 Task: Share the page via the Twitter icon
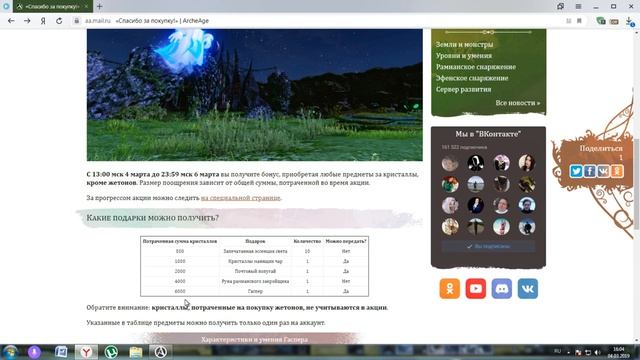point(576,171)
